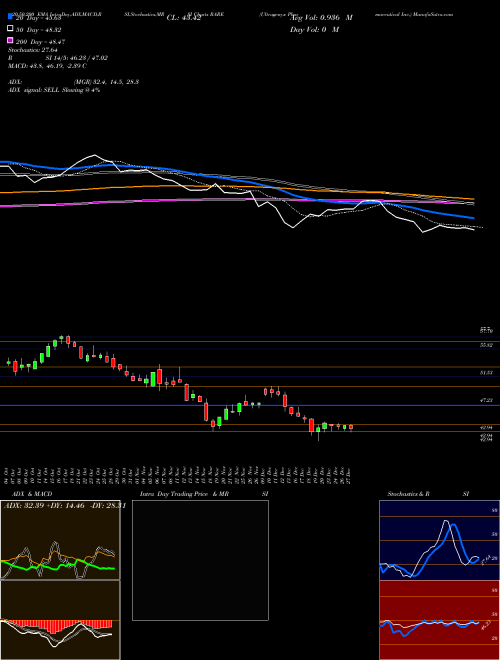Open the MACD histogram chart panel
Screen dimensions: 500x660
(60, 620)
